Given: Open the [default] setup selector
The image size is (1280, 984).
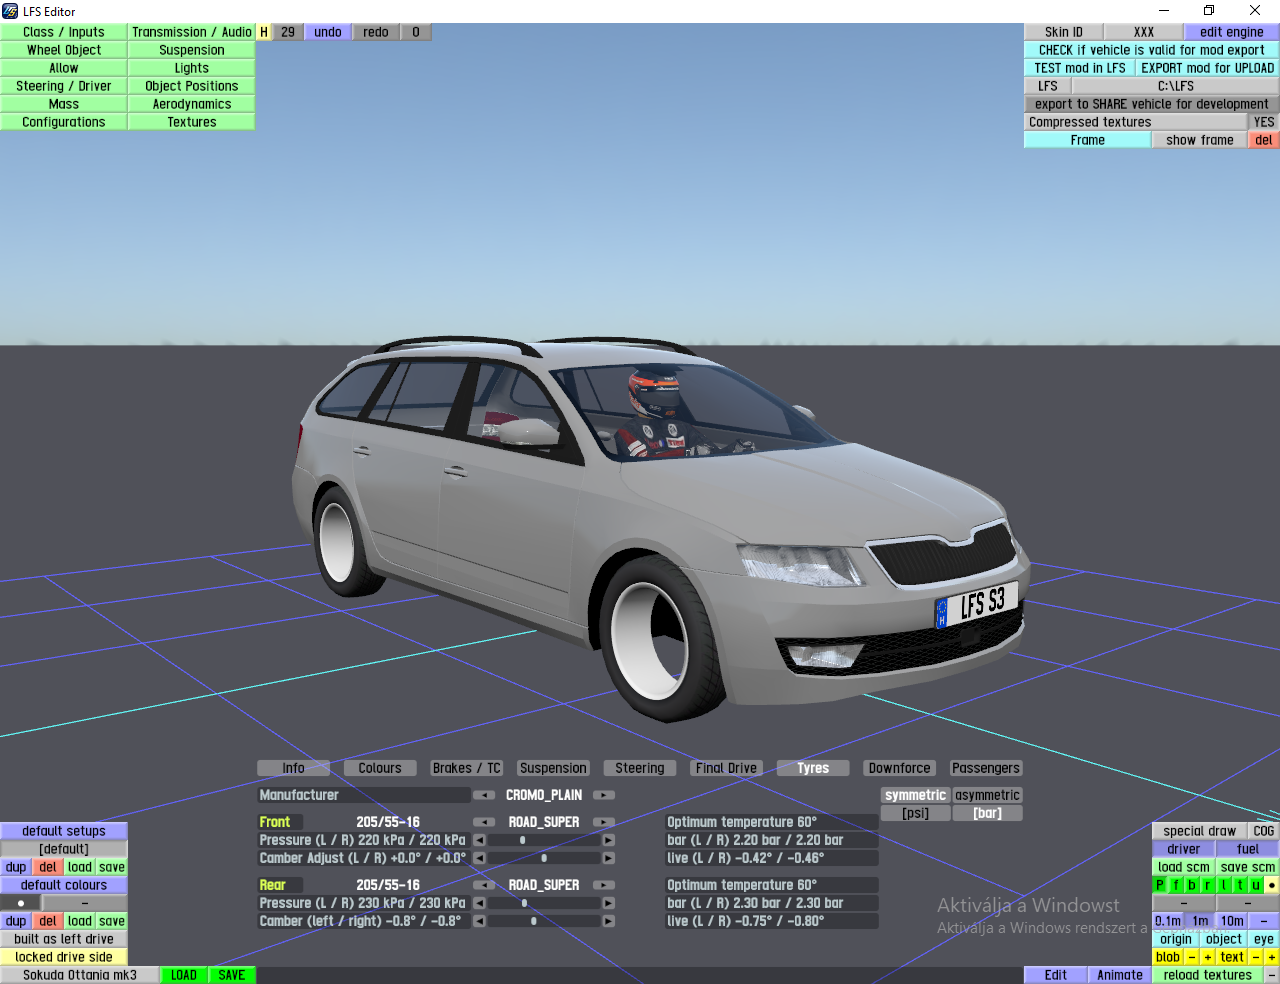Looking at the screenshot, I should pyautogui.click(x=64, y=849).
